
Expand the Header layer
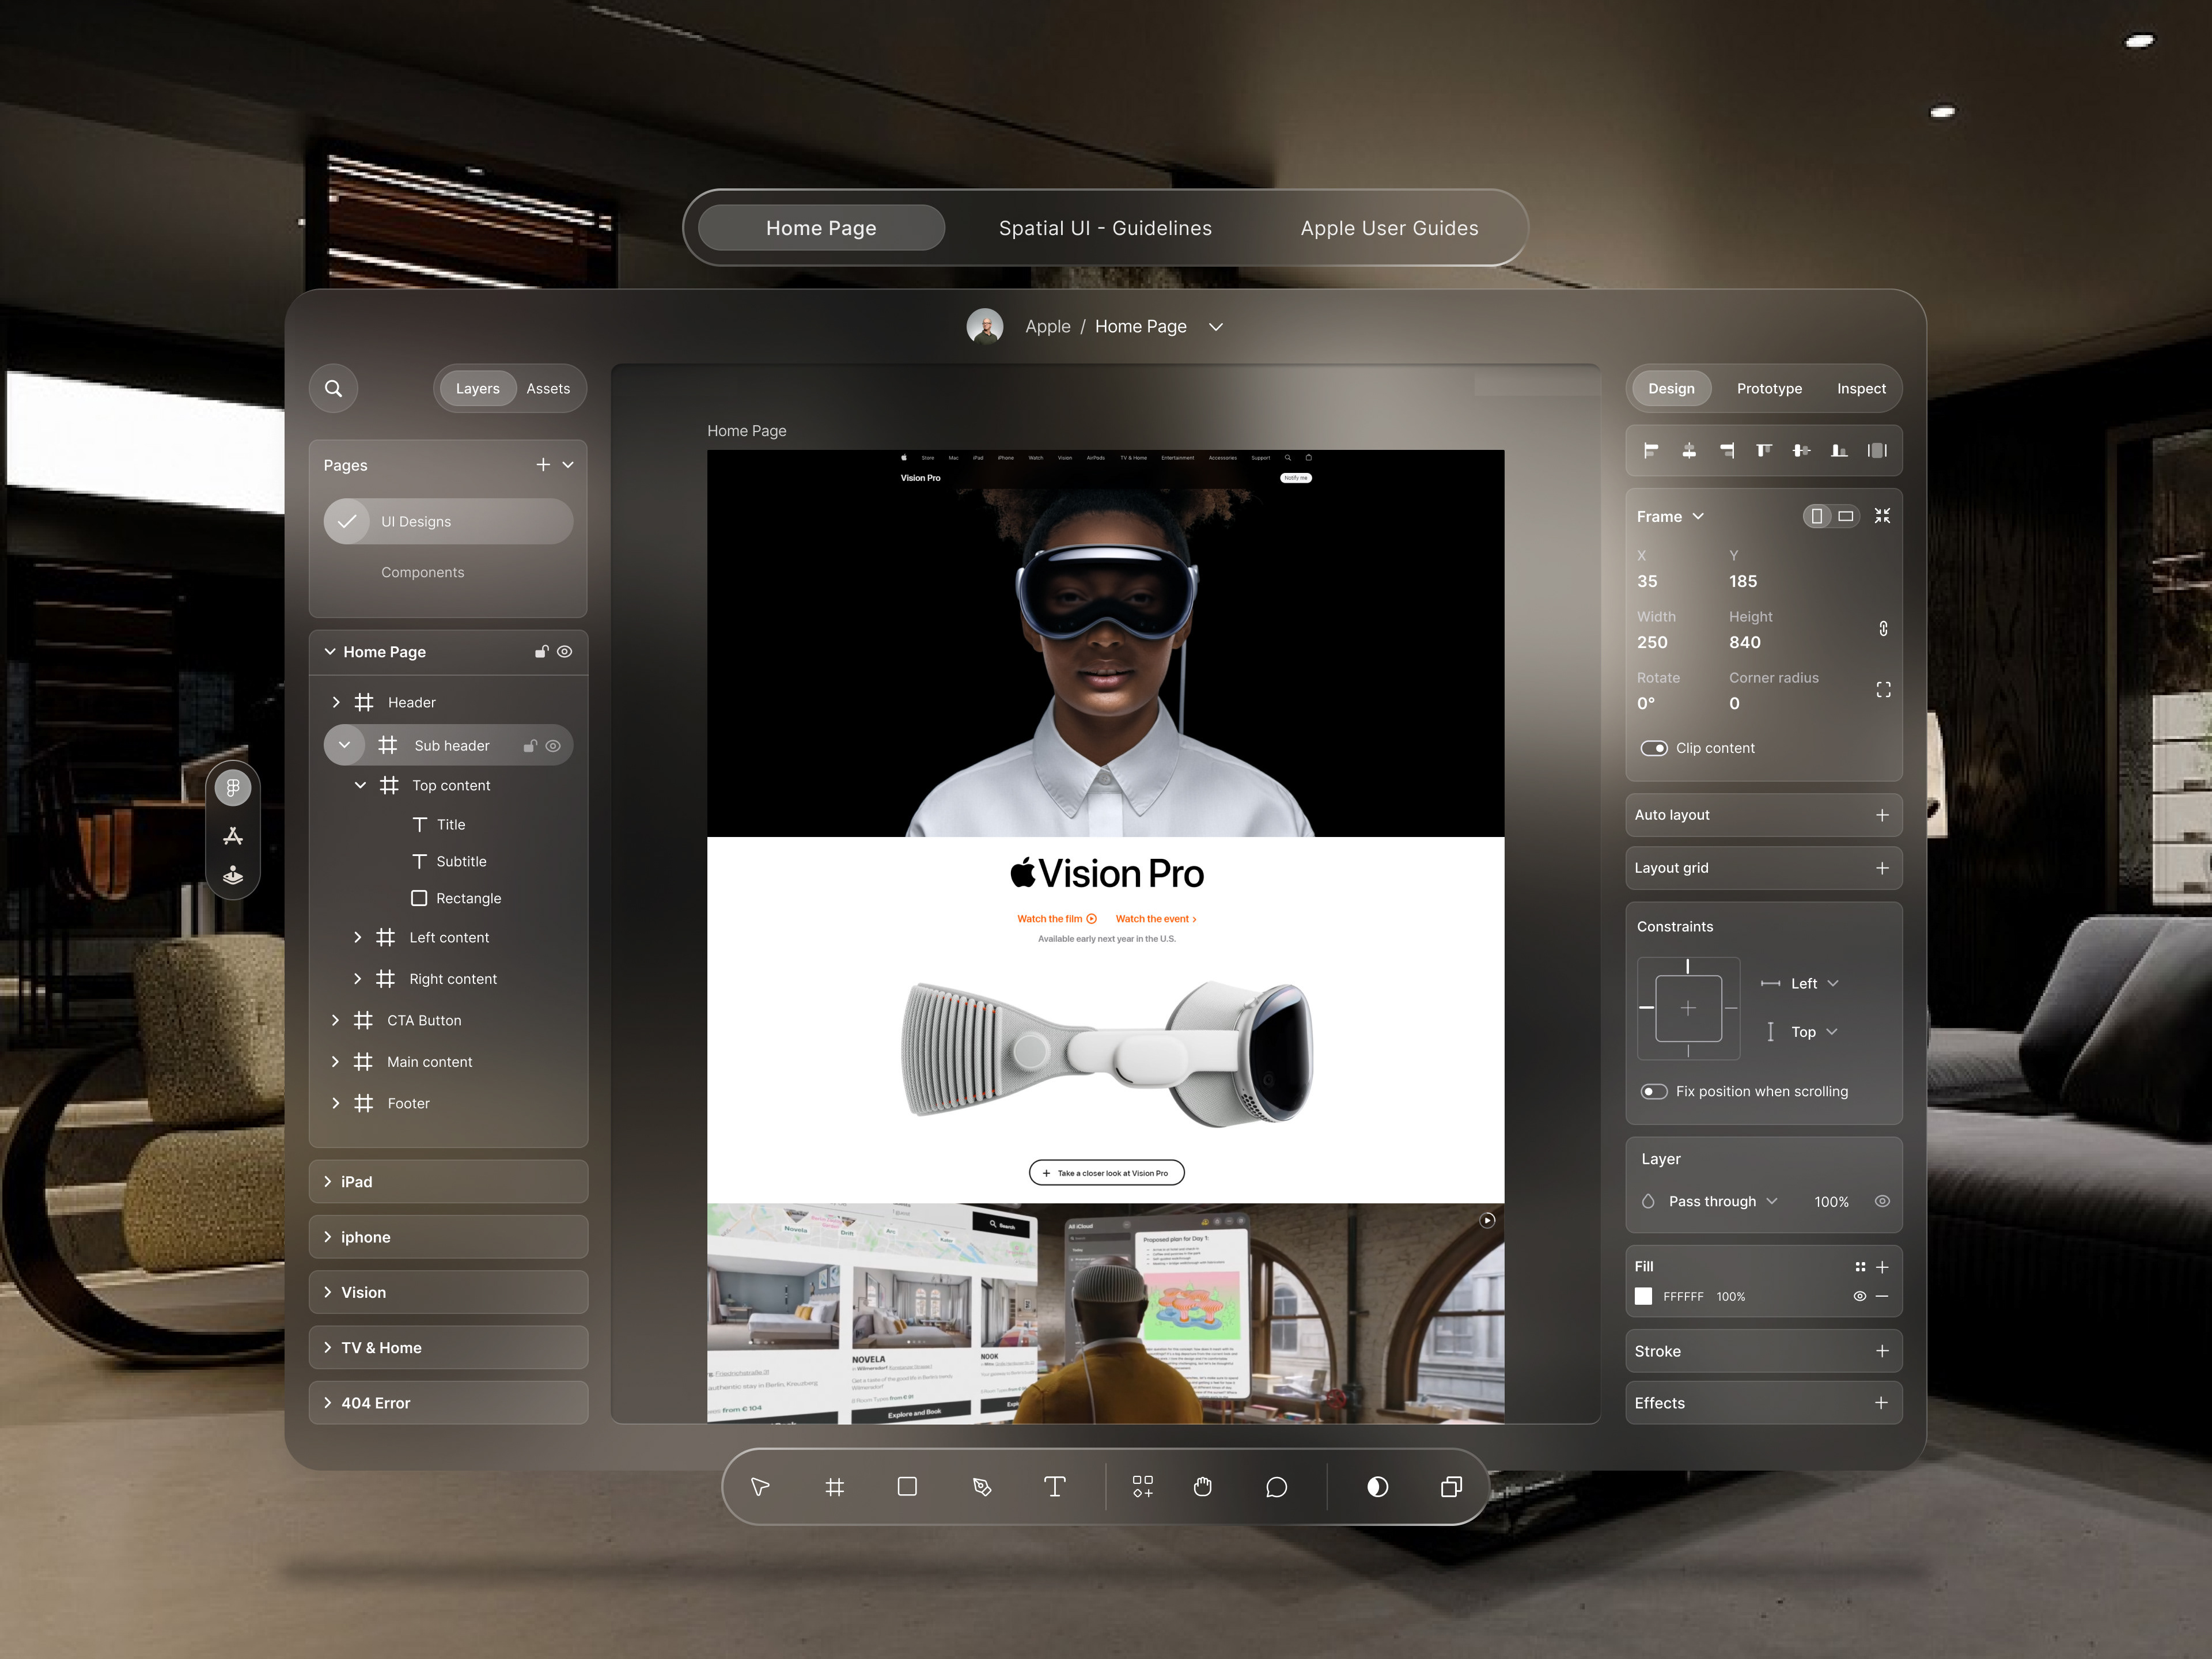(x=336, y=703)
